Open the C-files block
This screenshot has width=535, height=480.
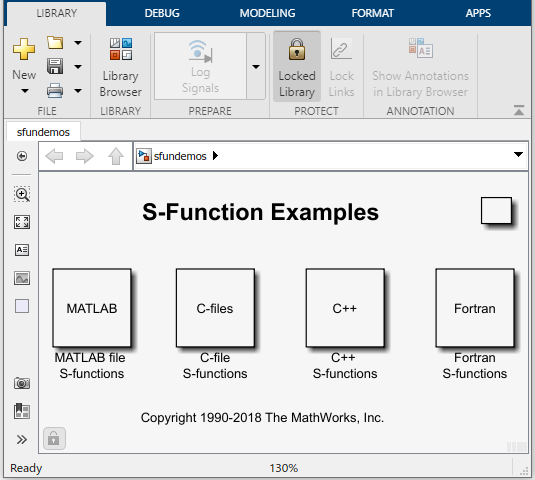click(215, 308)
